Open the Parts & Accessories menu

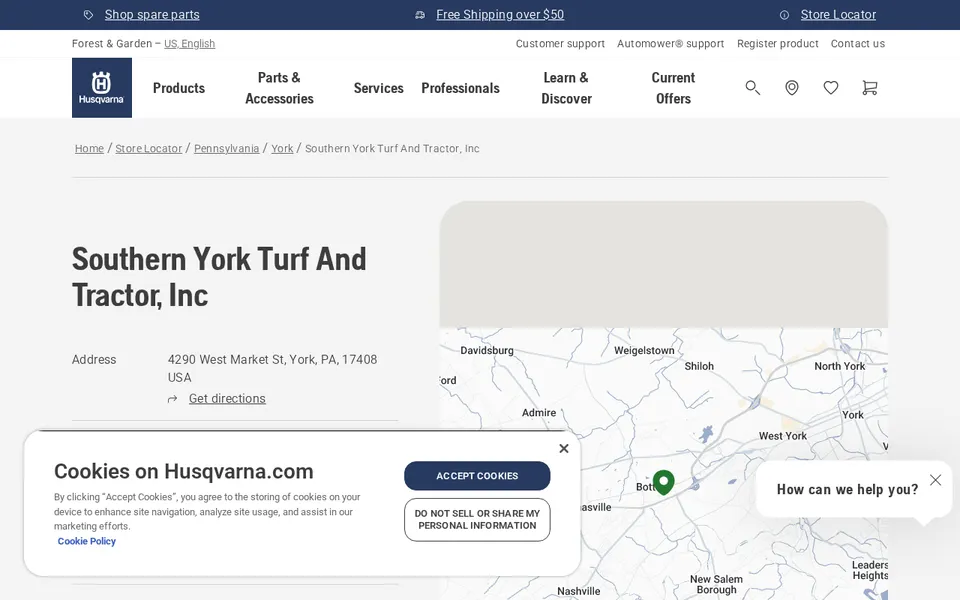[279, 88]
